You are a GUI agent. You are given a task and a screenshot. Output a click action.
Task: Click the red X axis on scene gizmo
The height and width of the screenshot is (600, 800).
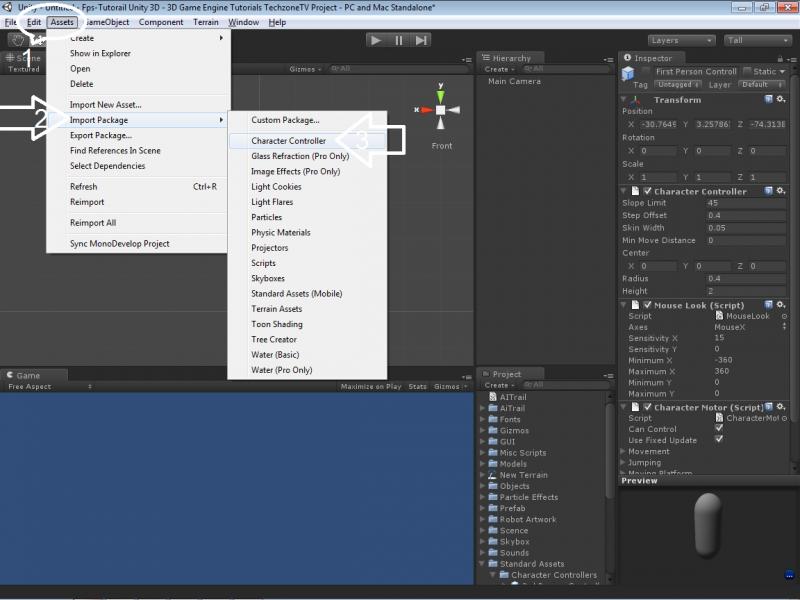(426, 110)
